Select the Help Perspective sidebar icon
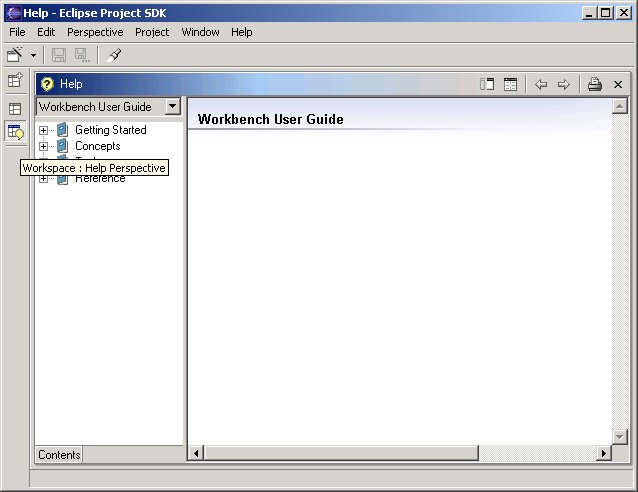Viewport: 638px width, 492px height. (x=15, y=132)
